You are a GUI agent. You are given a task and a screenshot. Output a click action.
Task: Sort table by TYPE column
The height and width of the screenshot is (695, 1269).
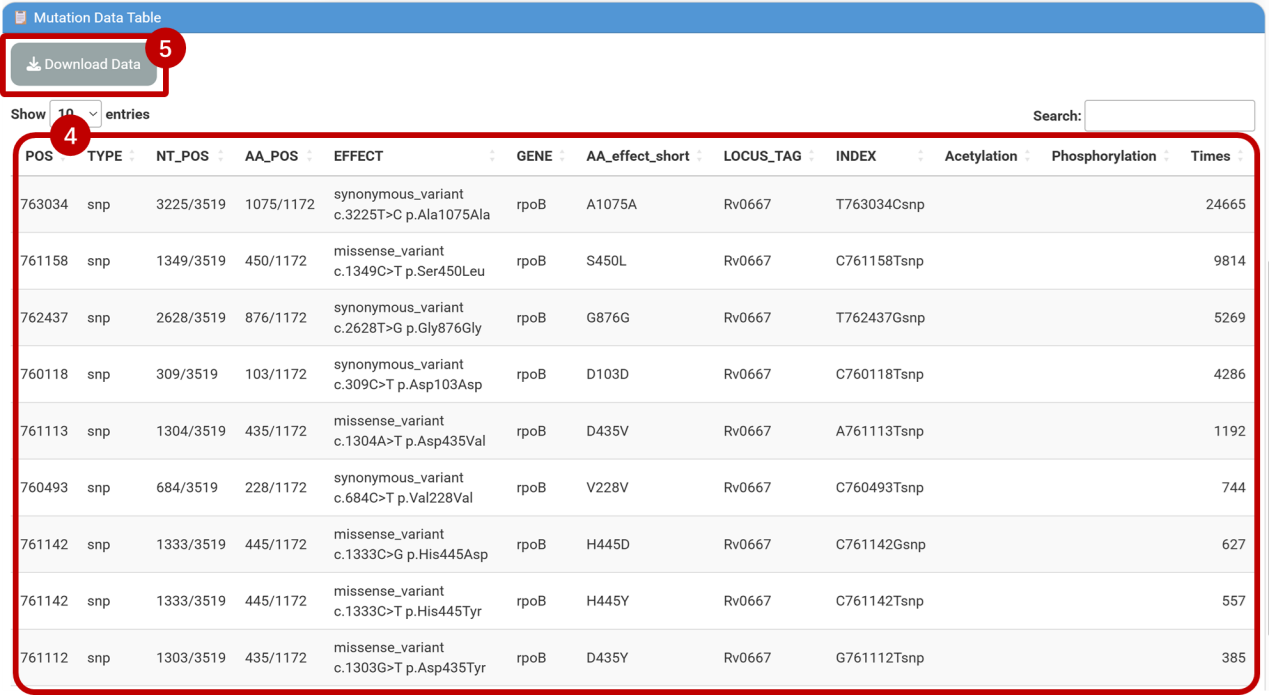point(105,156)
